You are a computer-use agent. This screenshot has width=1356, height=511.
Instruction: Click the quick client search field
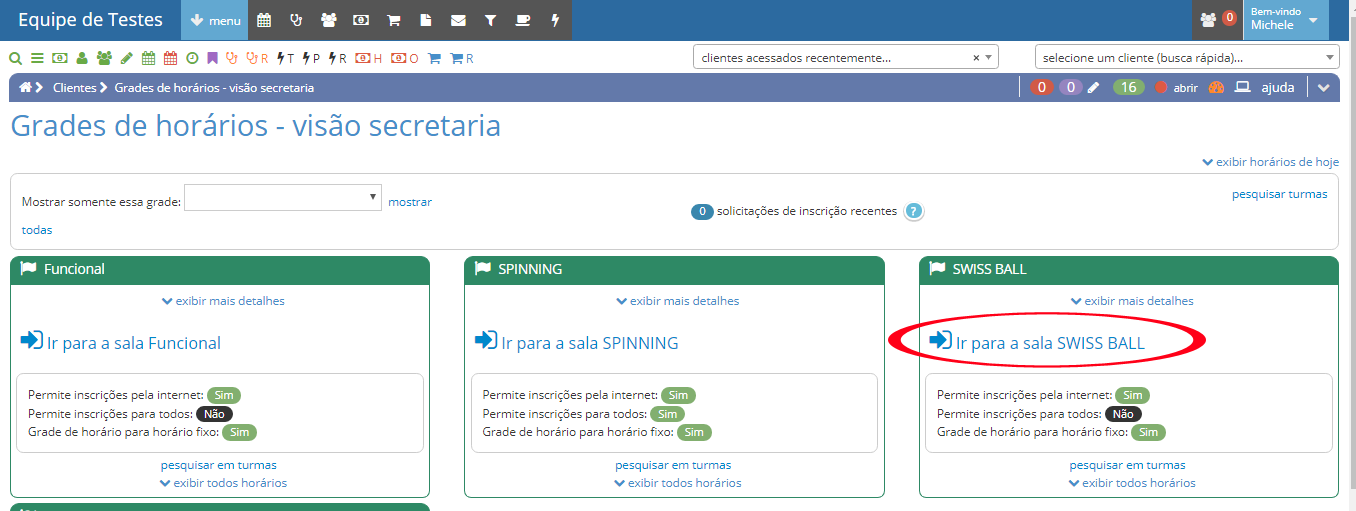click(x=1185, y=58)
